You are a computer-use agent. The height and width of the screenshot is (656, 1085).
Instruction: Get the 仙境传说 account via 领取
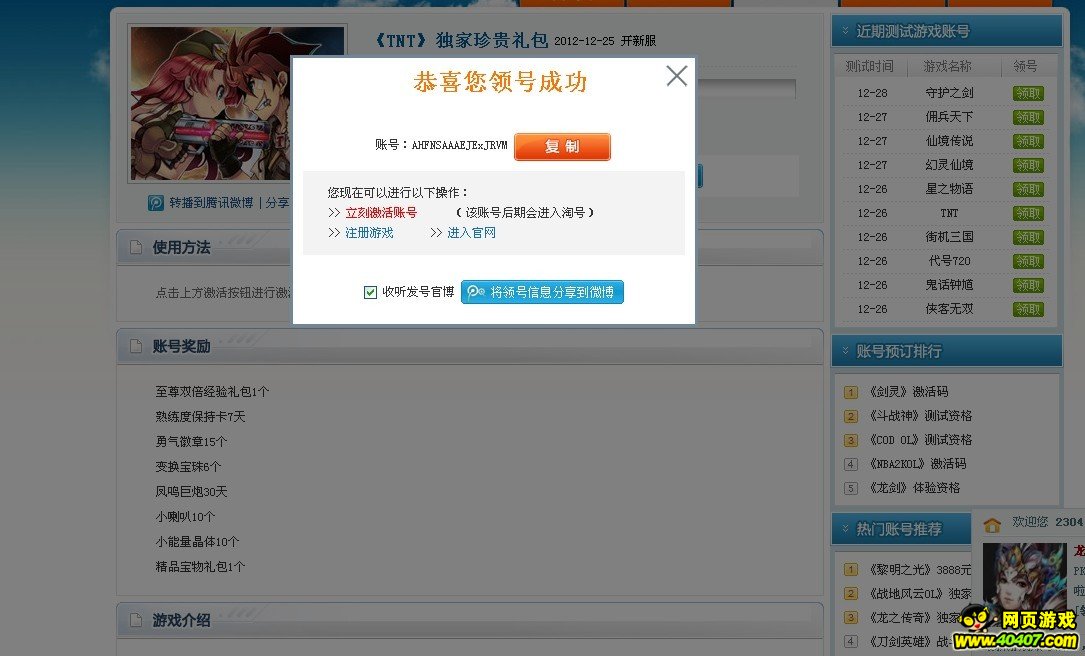(1028, 141)
